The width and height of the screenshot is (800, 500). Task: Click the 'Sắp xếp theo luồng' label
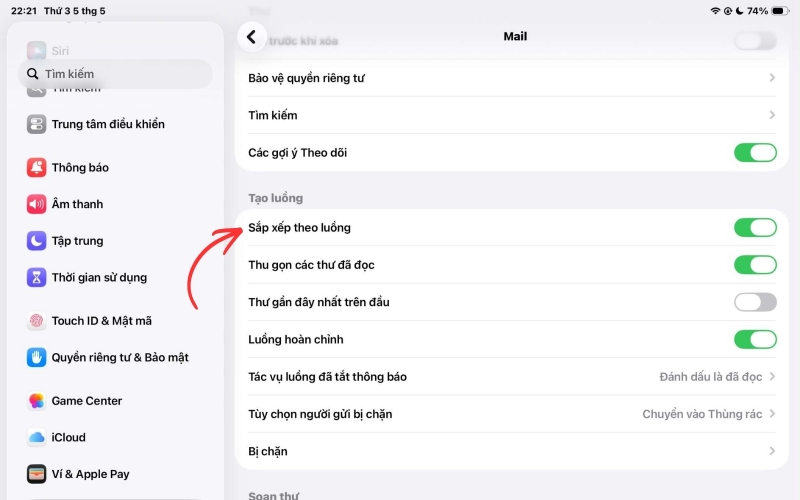pos(299,228)
